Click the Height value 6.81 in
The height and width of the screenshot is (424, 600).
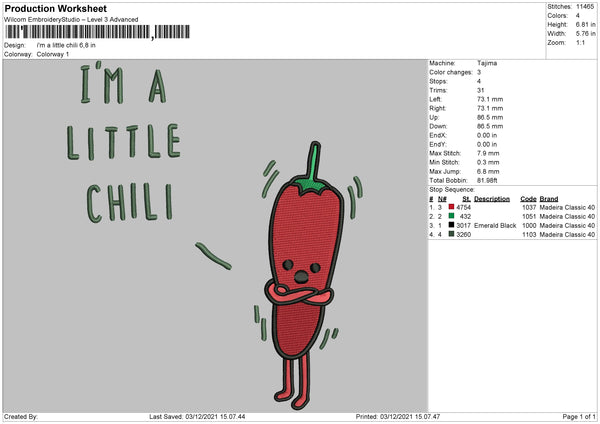pos(585,24)
